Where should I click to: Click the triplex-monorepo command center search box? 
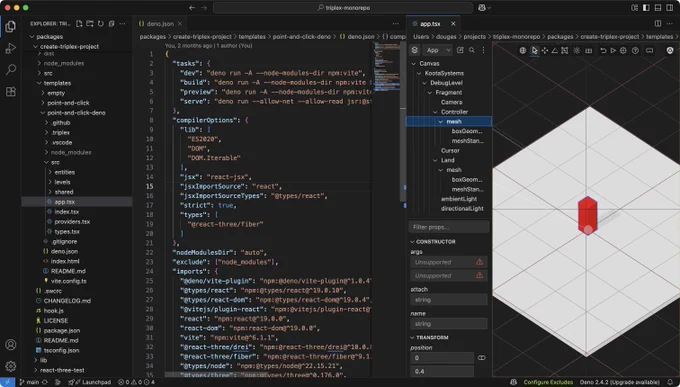pos(343,8)
